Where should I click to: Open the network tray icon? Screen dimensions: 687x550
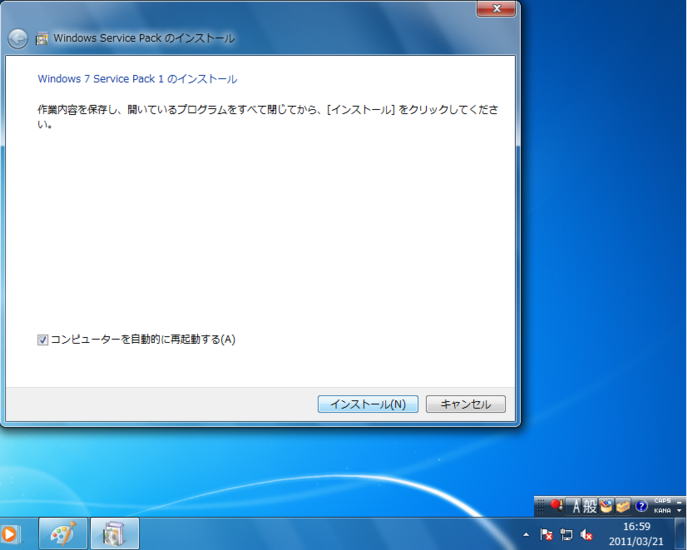pos(566,535)
